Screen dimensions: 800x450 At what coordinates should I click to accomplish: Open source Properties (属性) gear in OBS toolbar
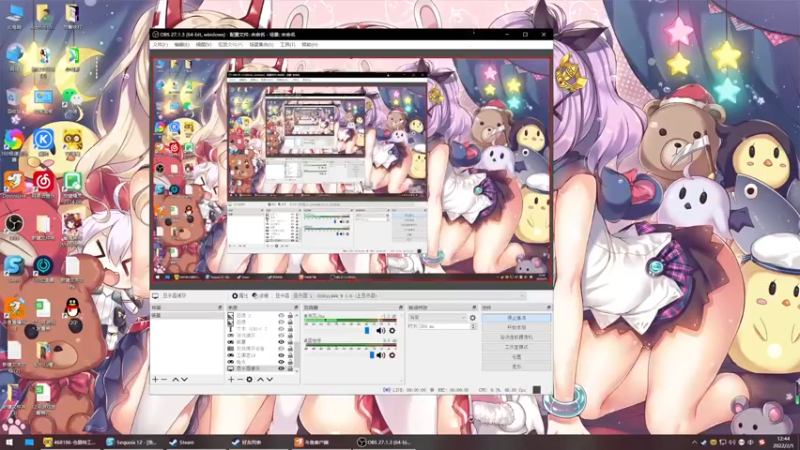tap(240, 296)
